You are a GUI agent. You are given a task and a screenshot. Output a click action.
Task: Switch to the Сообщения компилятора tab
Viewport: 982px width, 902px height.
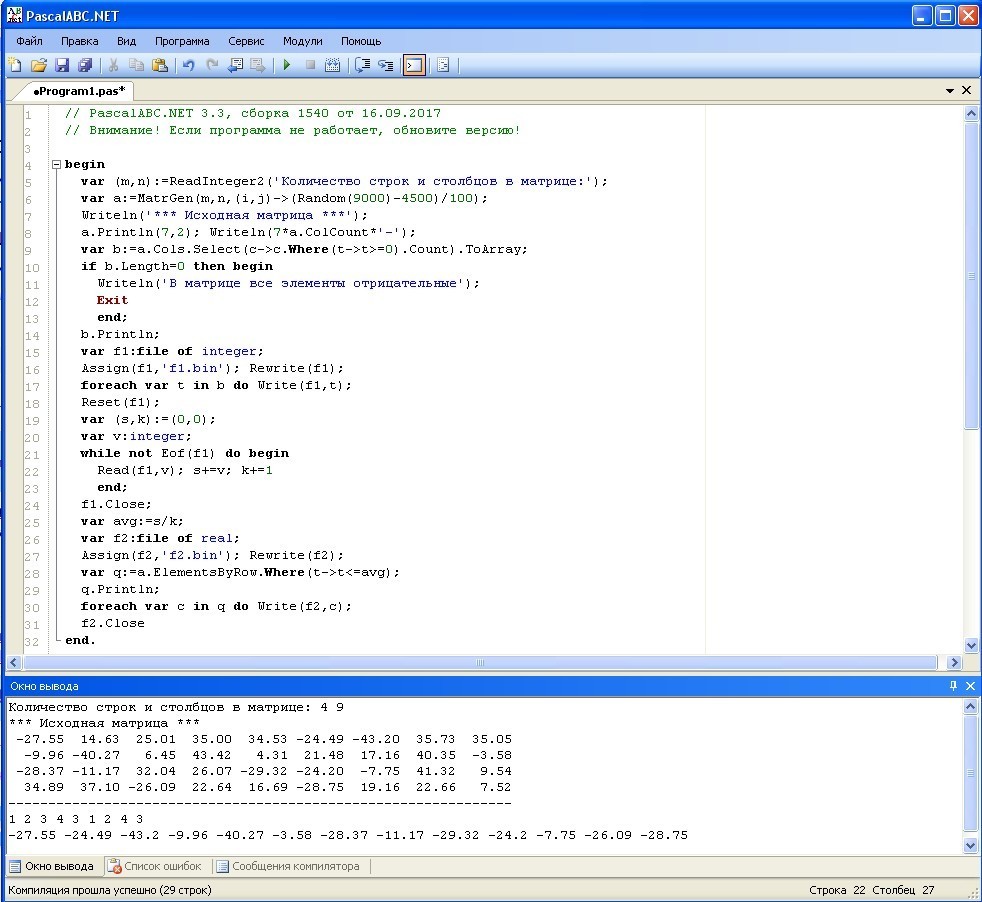coord(288,866)
